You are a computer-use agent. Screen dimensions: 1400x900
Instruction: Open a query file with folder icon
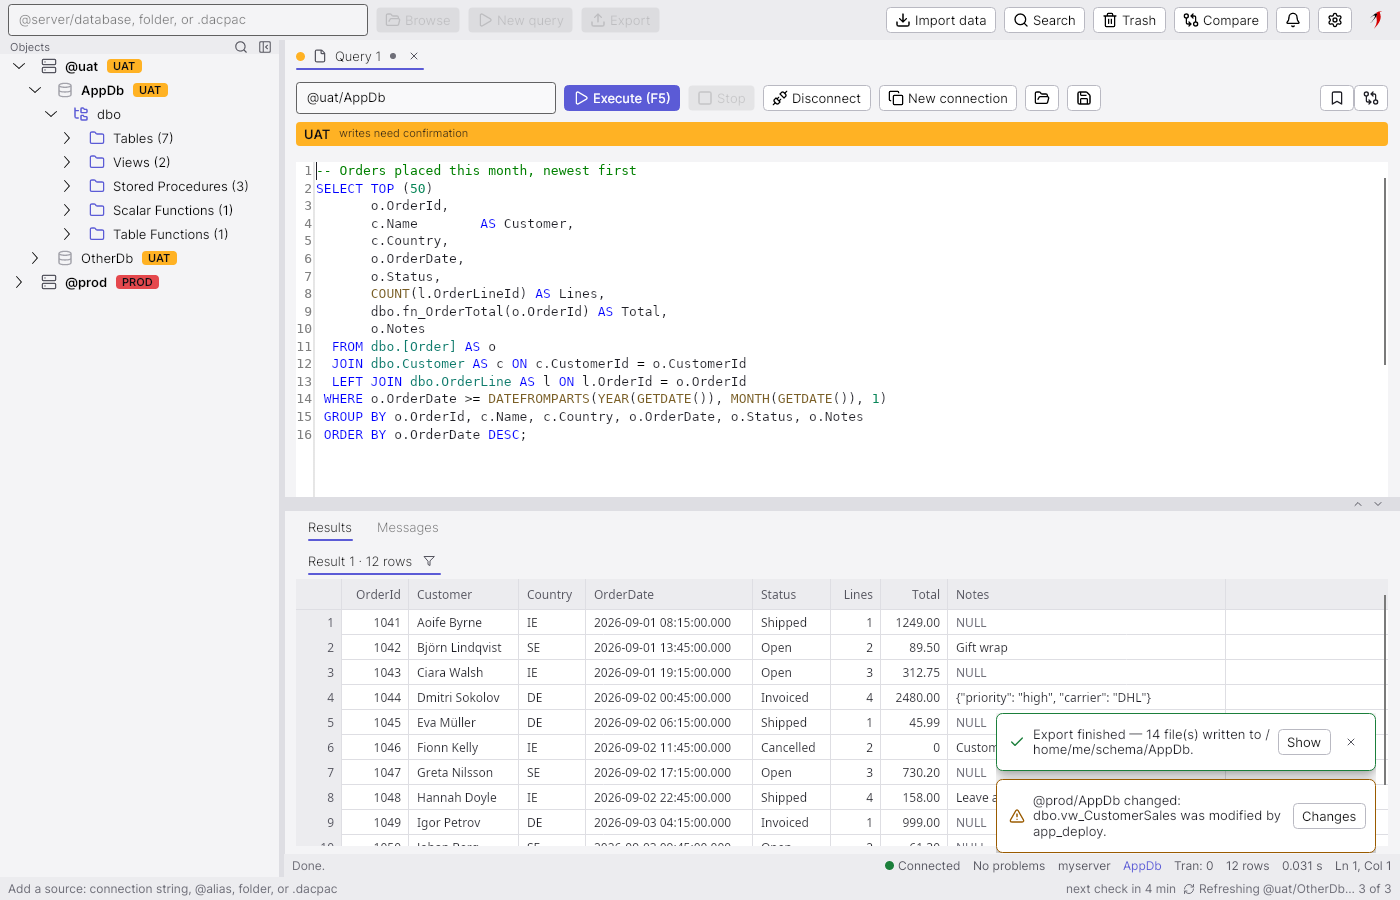[x=1042, y=98]
